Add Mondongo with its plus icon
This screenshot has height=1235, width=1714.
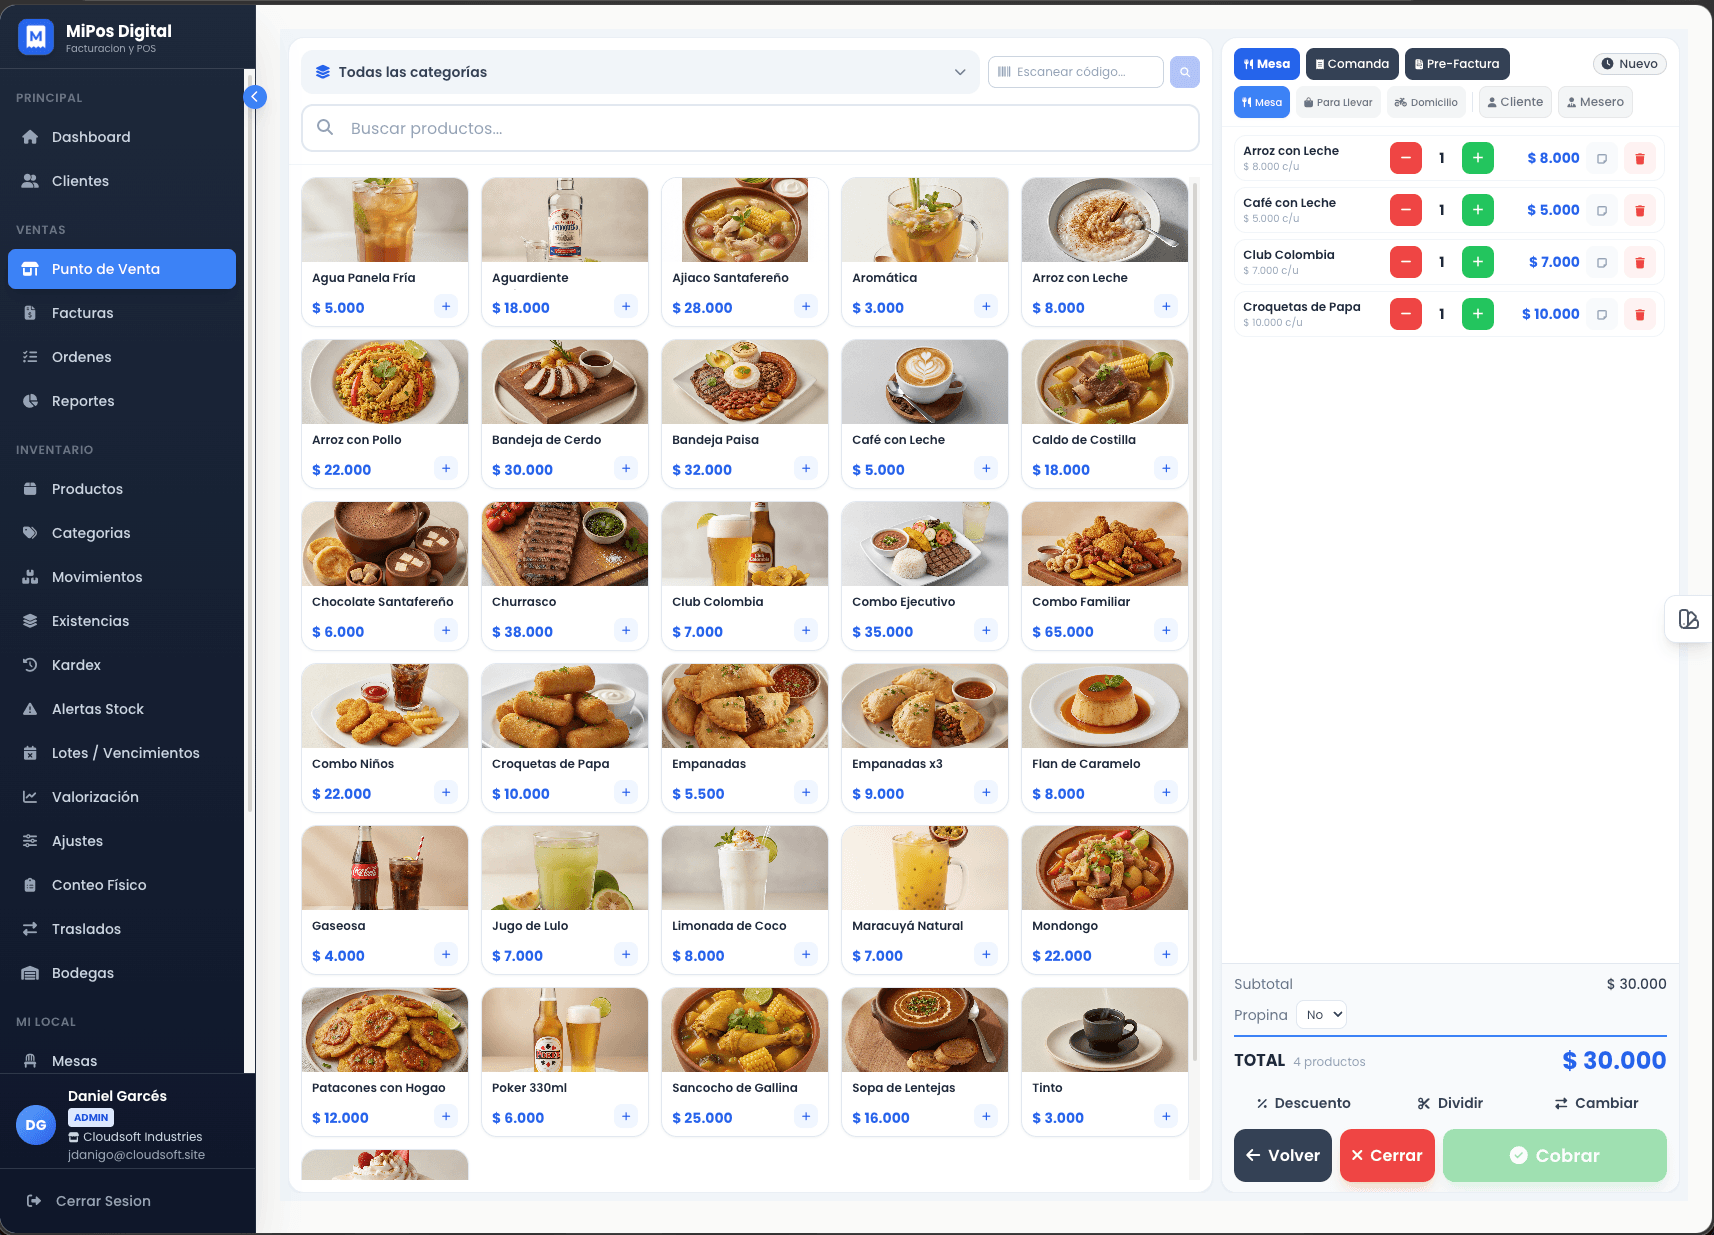point(1166,954)
